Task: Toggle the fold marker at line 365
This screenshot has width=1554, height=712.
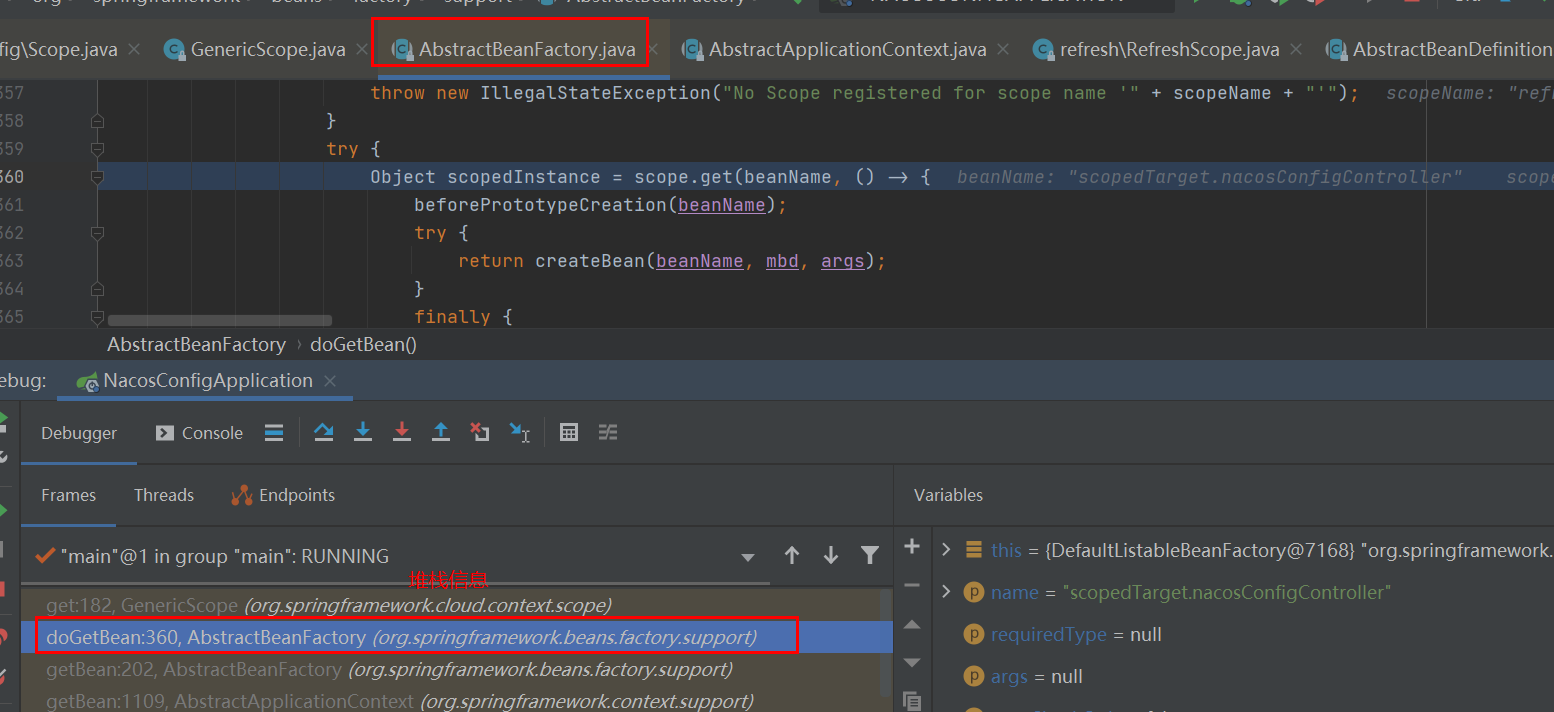Action: 97,317
